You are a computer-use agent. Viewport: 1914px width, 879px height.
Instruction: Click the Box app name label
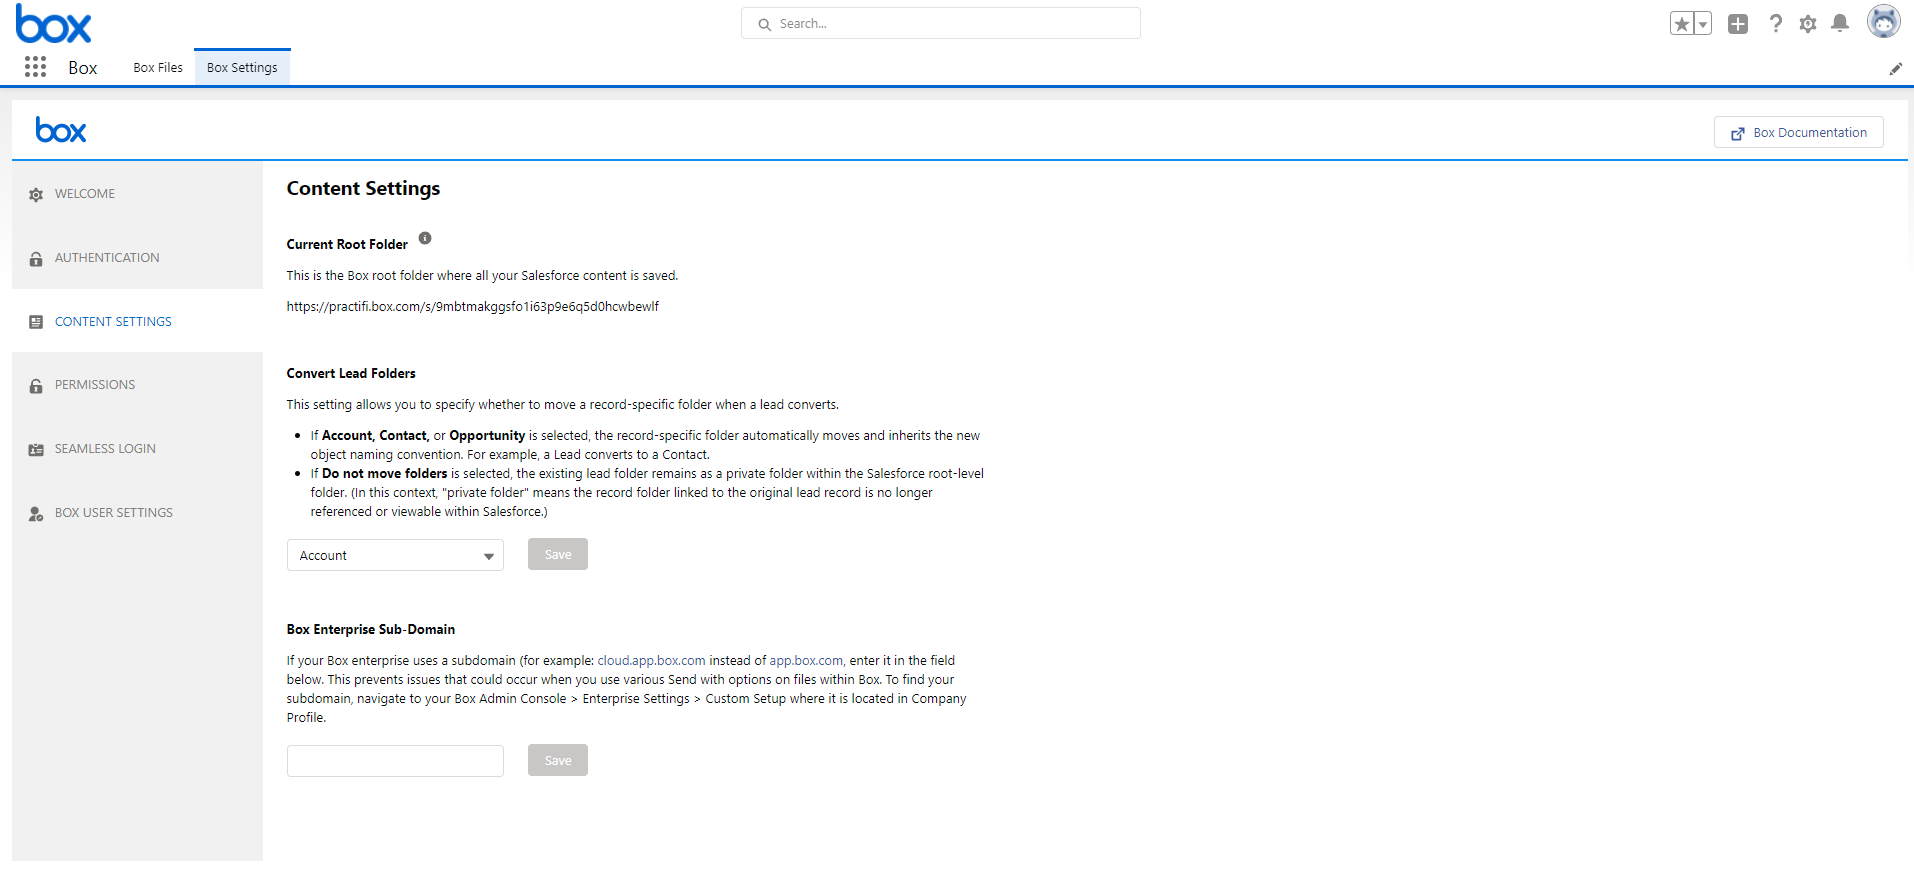pos(83,68)
